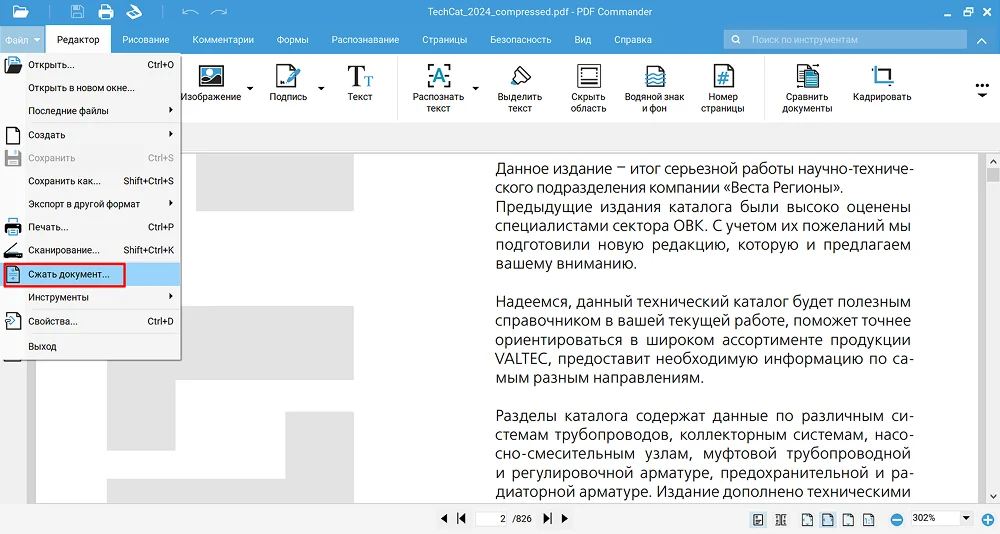Viewport: 1000px width, 534px height.
Task: Click the Текст tool icon
Action: tap(359, 78)
